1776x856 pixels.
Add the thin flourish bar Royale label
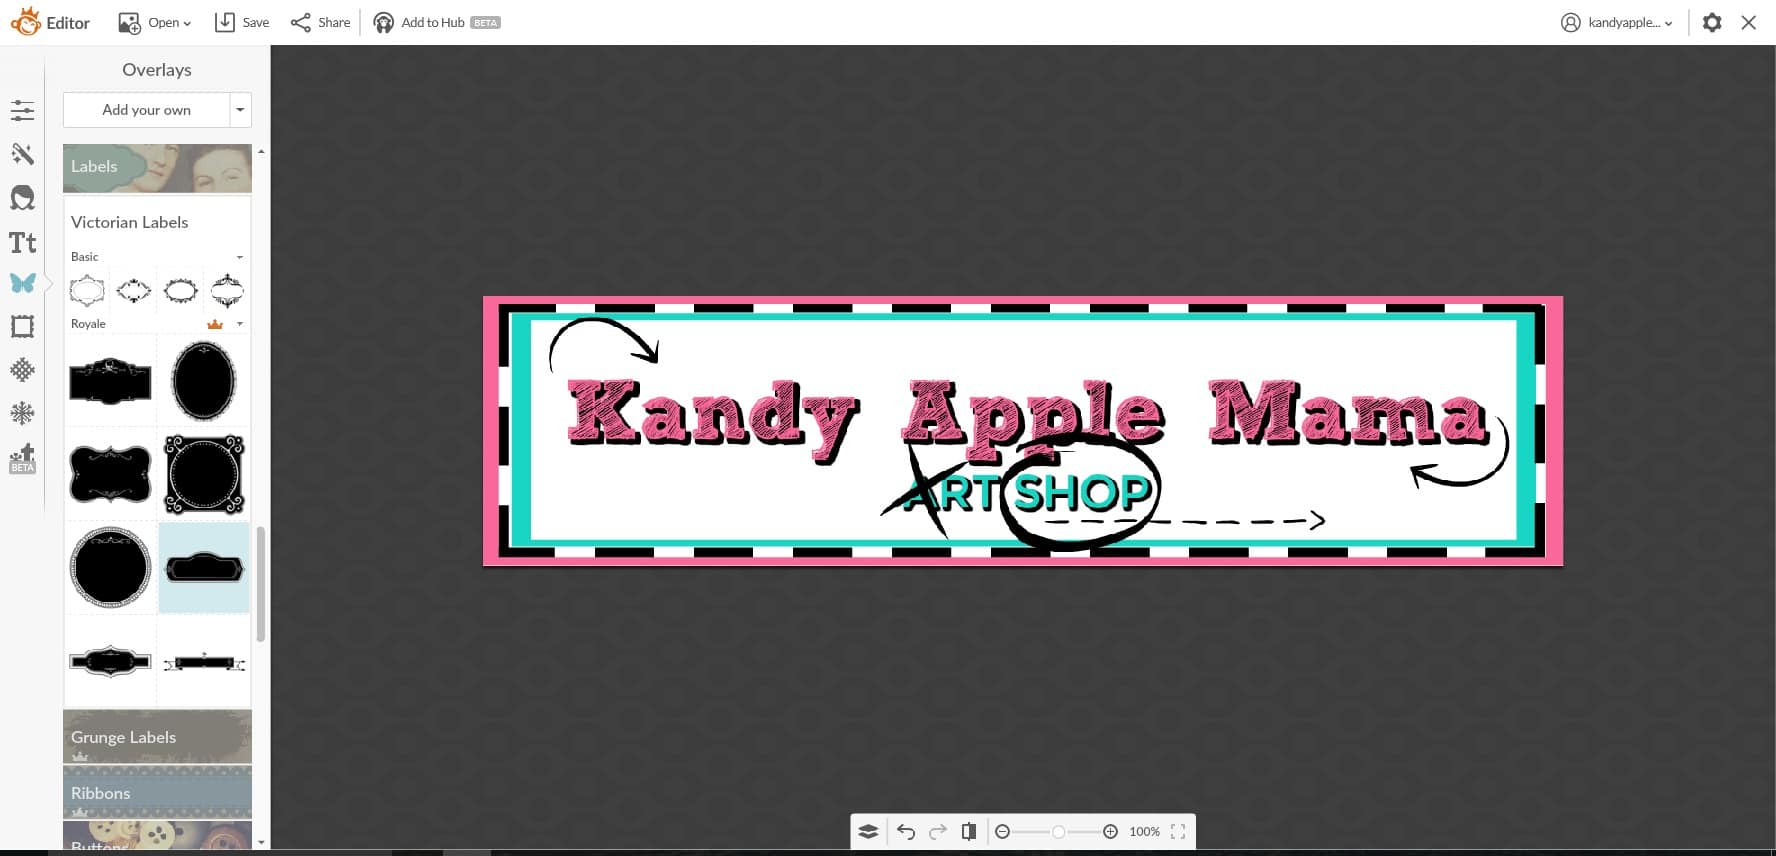[x=204, y=662]
